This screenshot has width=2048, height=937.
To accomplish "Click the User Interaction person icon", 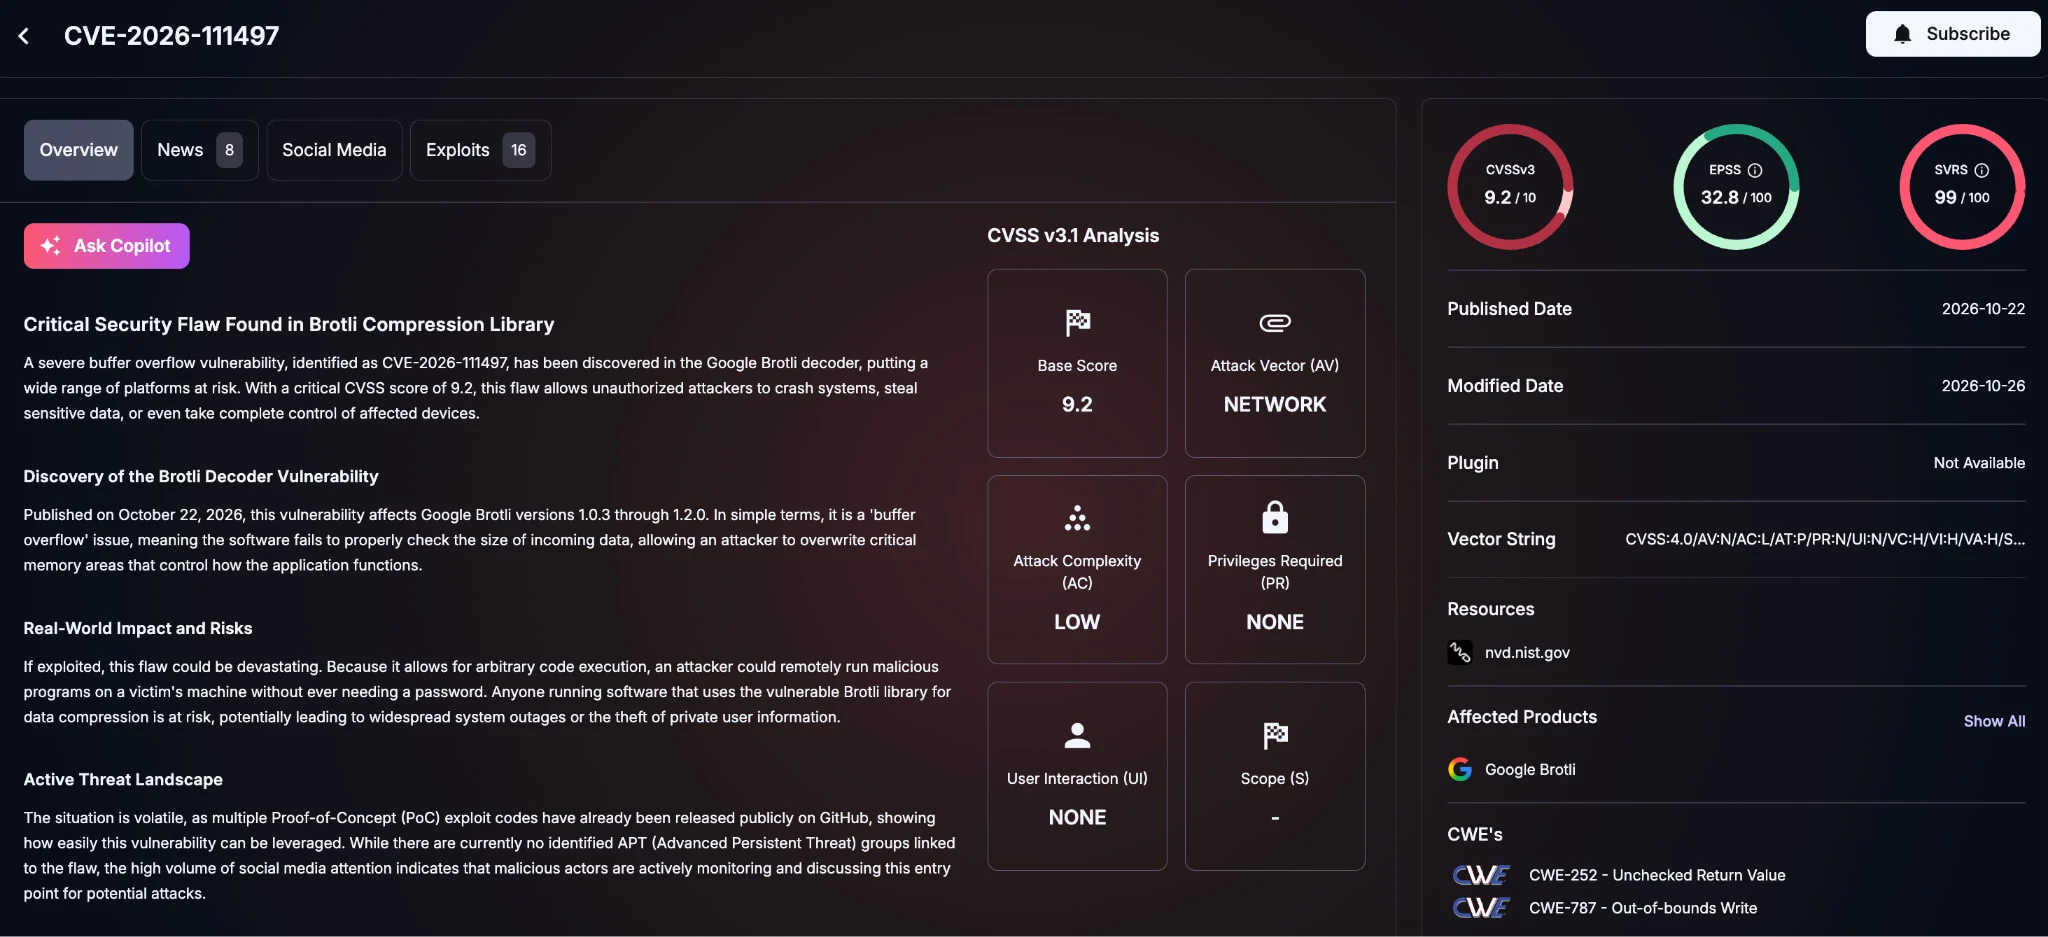I will coord(1077,735).
